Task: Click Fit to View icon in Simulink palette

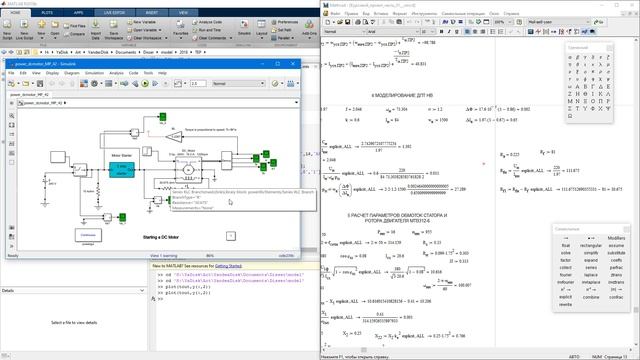Action: click(11, 125)
